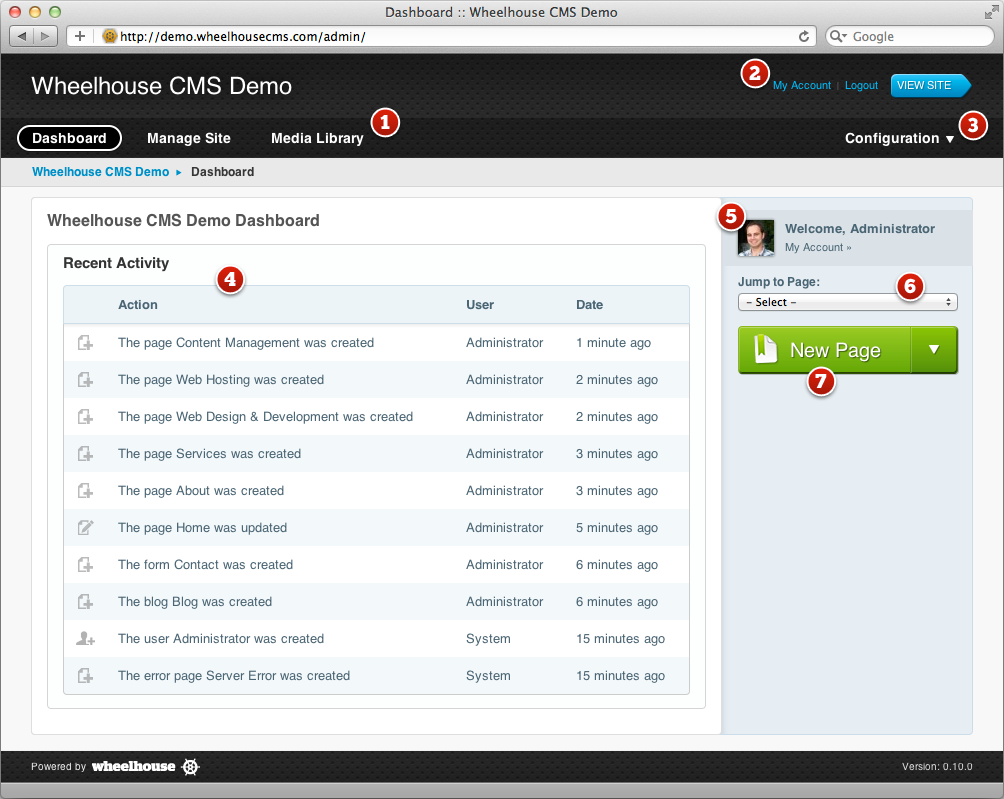This screenshot has height=799, width=1004.
Task: Click the icon beside blog Blog created
Action: (85, 602)
